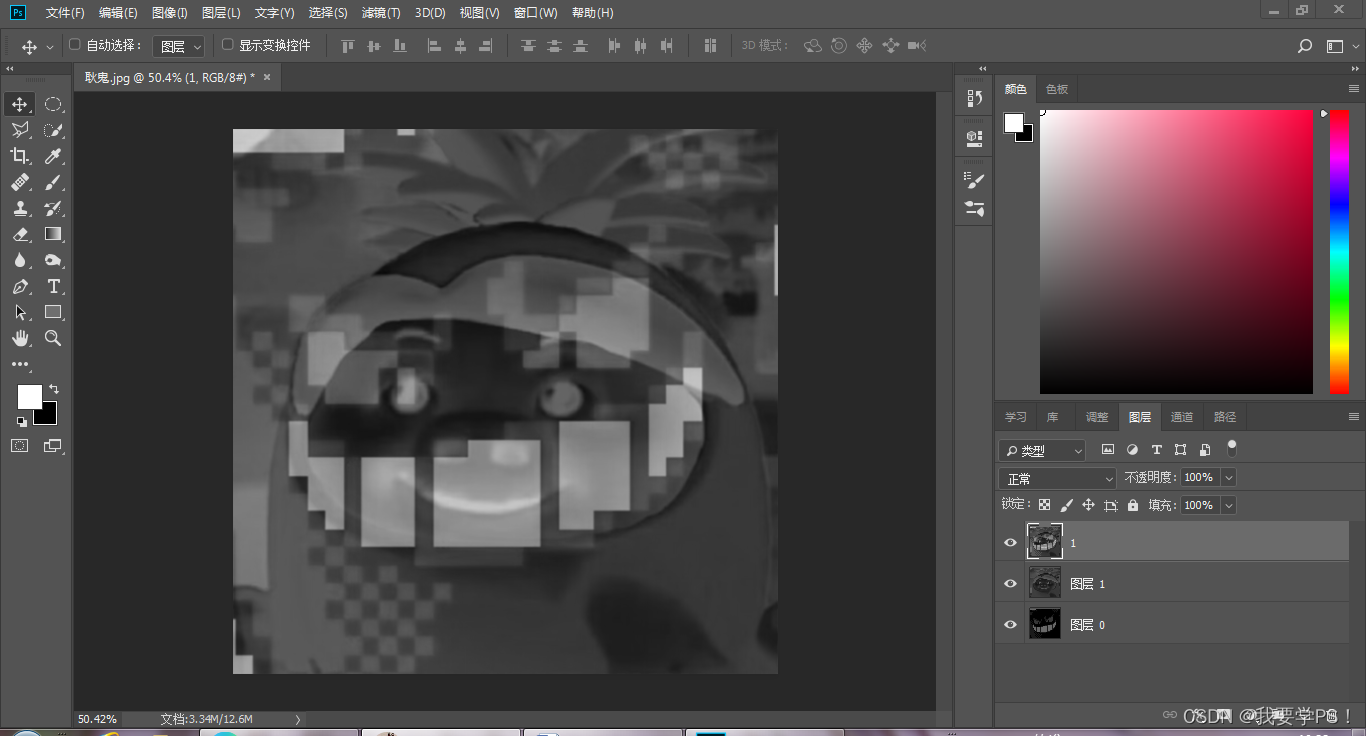The image size is (1366, 736).
Task: Select the History Brush tool
Action: click(x=53, y=208)
